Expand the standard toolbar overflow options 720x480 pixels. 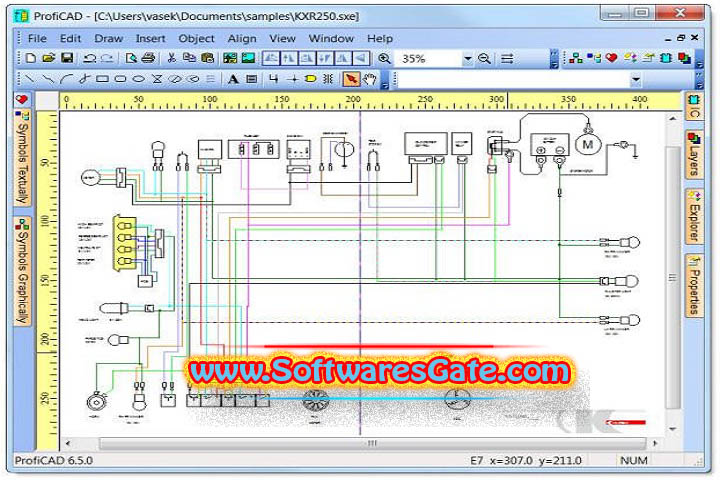pos(554,59)
